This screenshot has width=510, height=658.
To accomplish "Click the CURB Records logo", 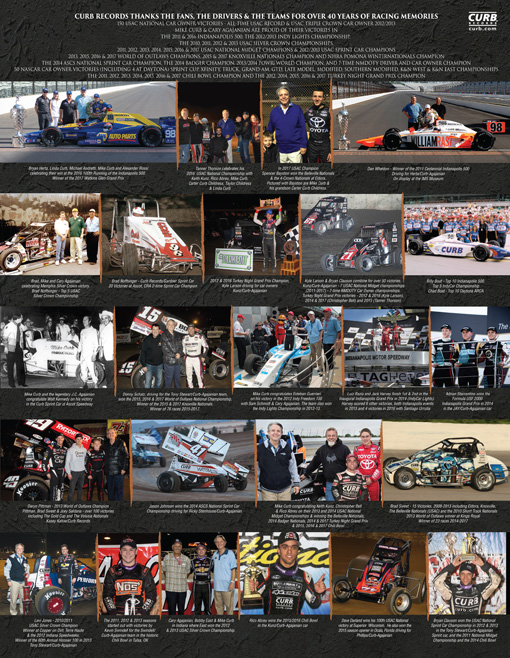I will point(482,19).
